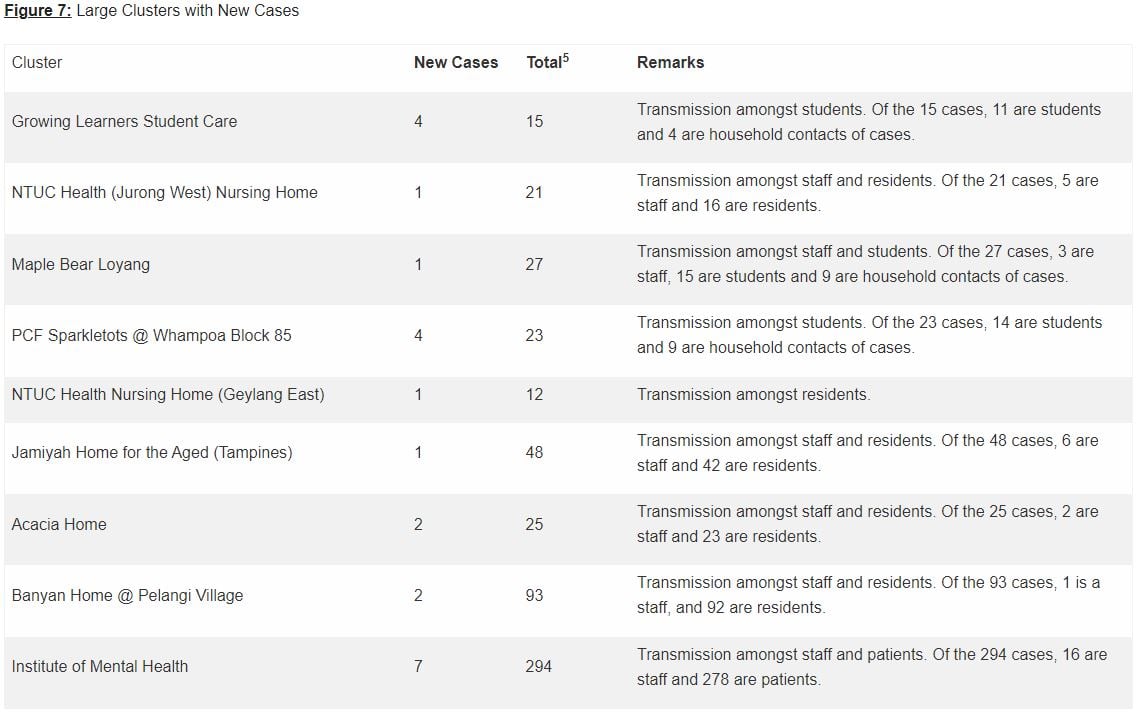Click the Acacia Home cluster name

[x=59, y=524]
